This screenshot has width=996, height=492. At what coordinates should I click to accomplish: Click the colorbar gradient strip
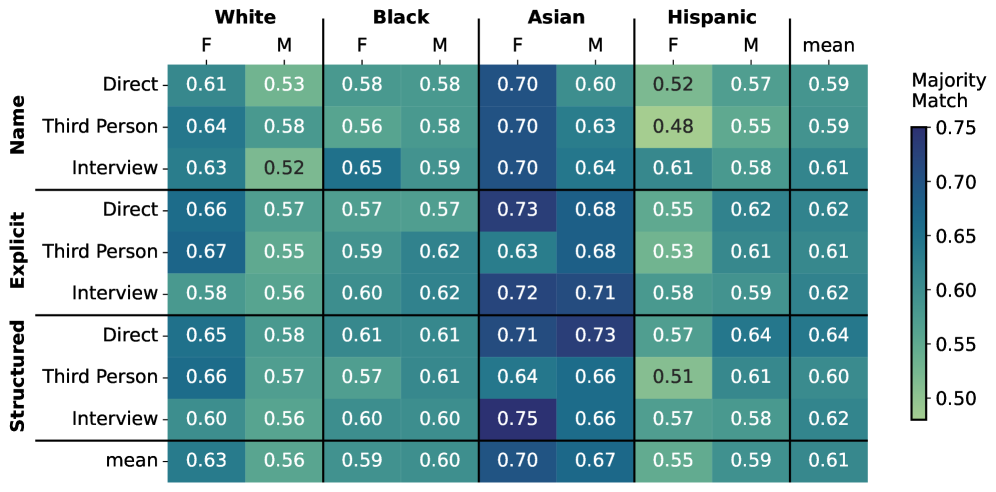(x=919, y=272)
